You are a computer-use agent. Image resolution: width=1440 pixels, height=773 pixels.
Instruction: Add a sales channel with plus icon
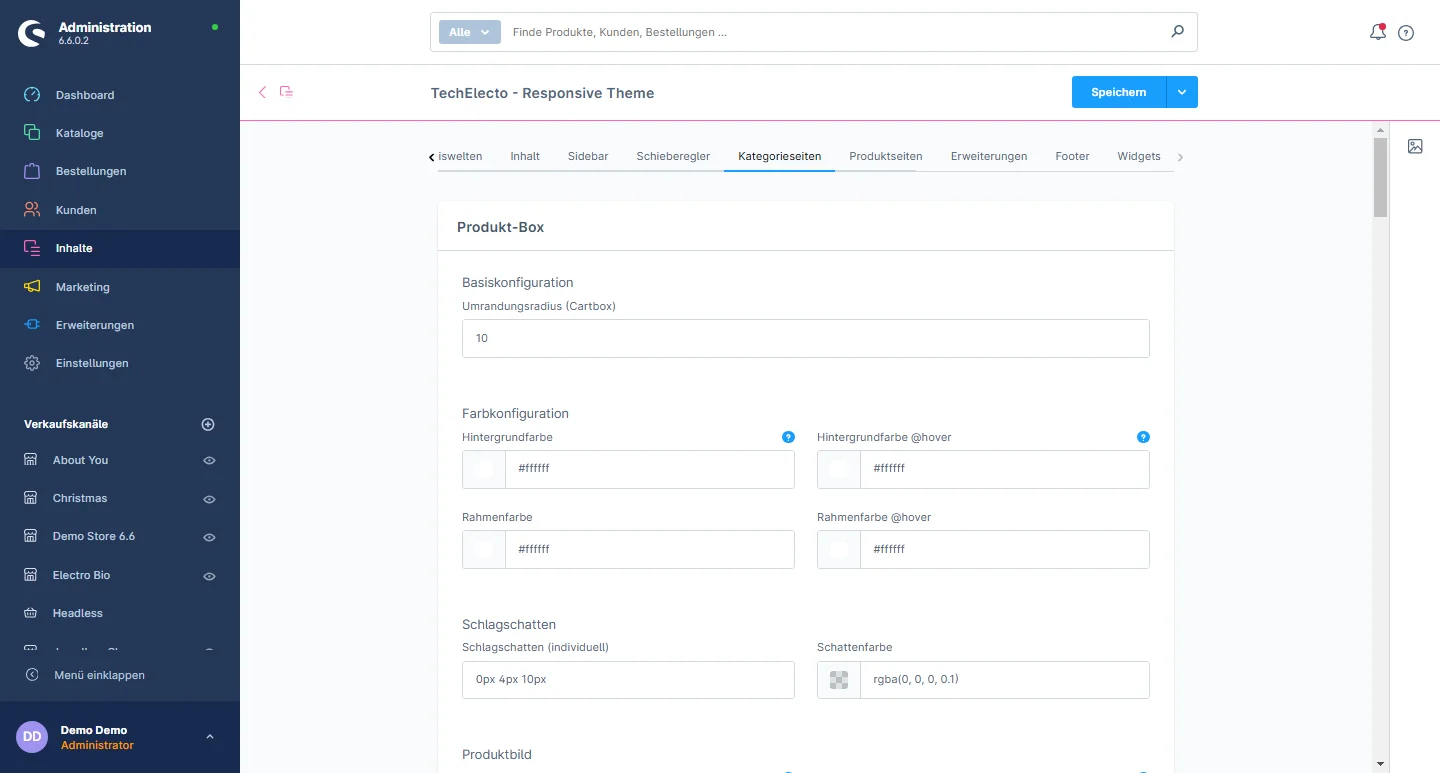[x=208, y=424]
